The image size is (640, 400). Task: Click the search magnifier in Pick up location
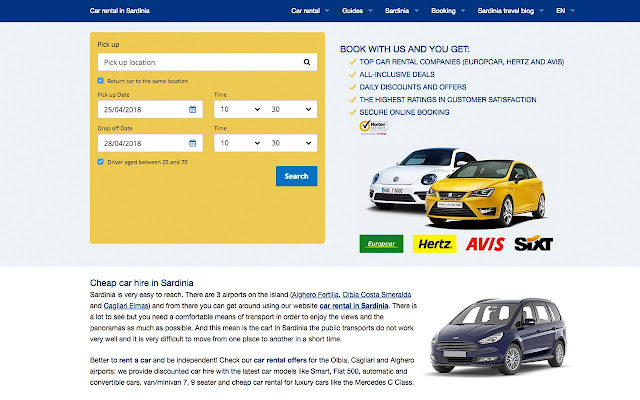click(x=307, y=62)
